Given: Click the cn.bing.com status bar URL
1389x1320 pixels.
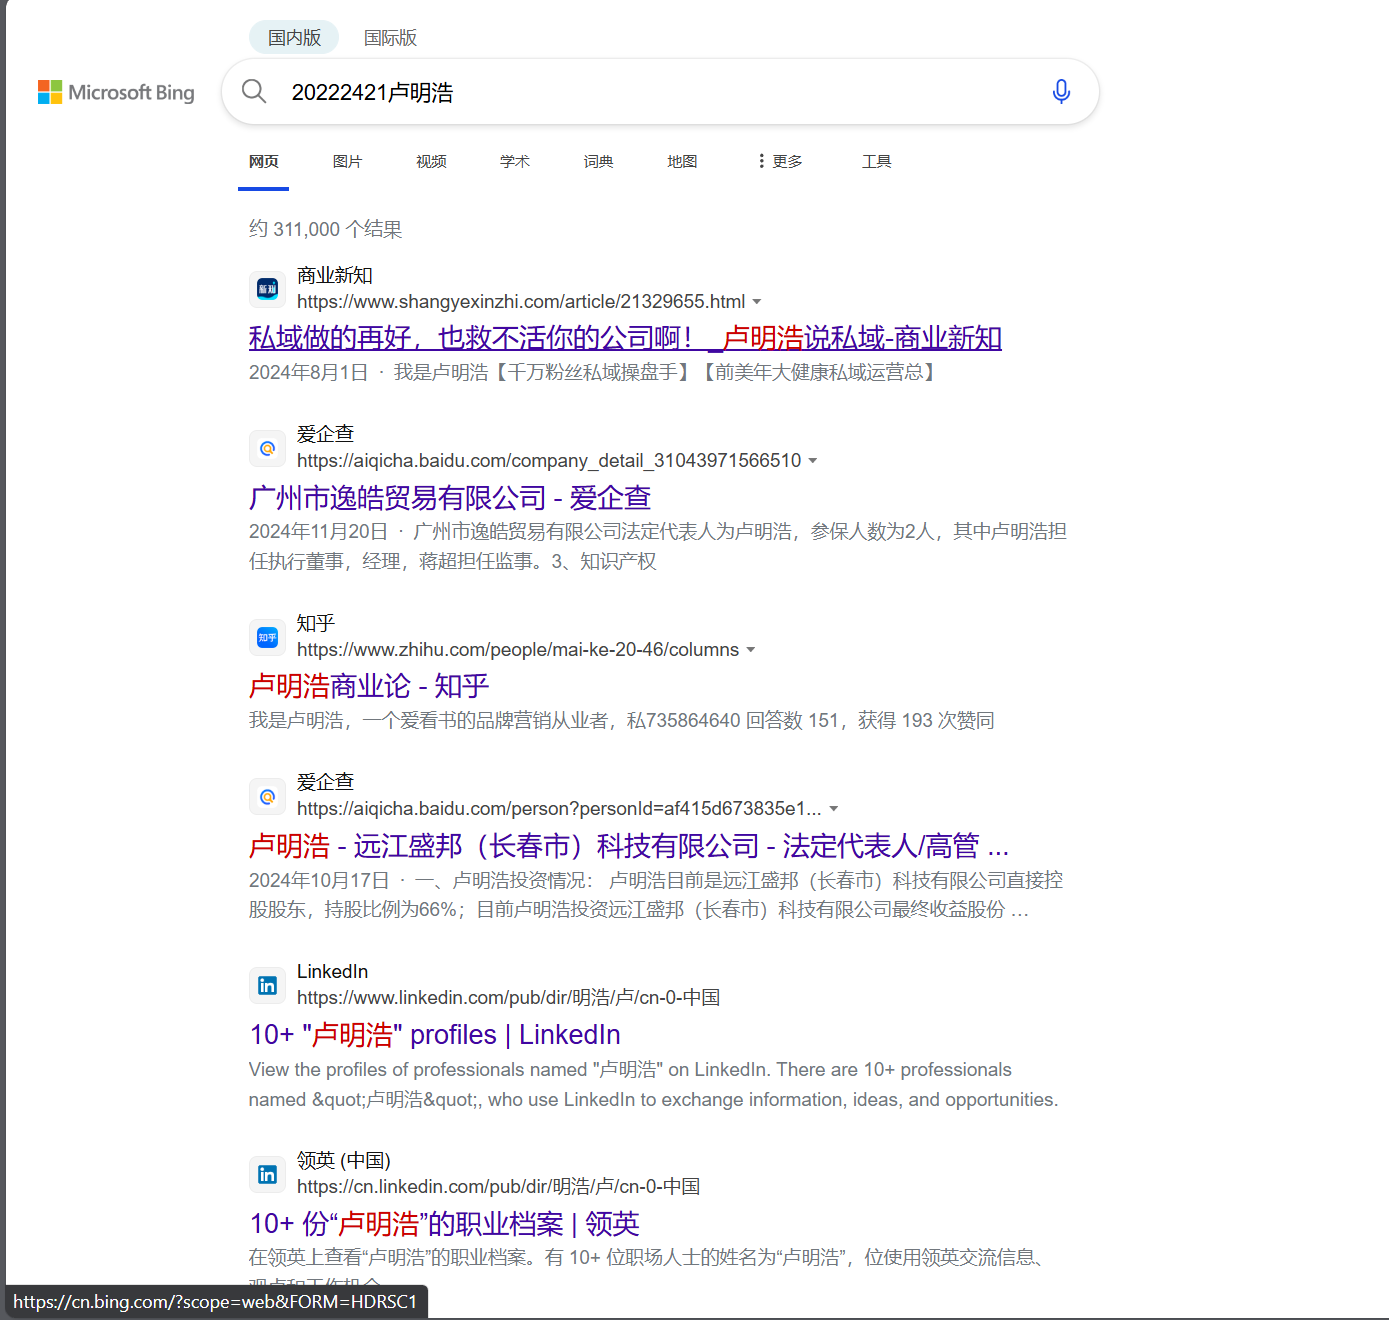Looking at the screenshot, I should 216,1302.
